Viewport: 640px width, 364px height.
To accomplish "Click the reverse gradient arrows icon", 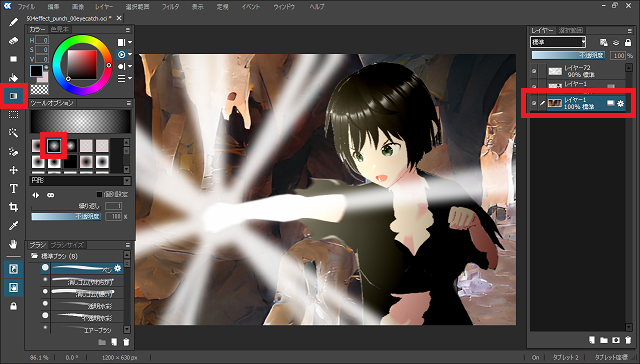I will tap(36, 195).
